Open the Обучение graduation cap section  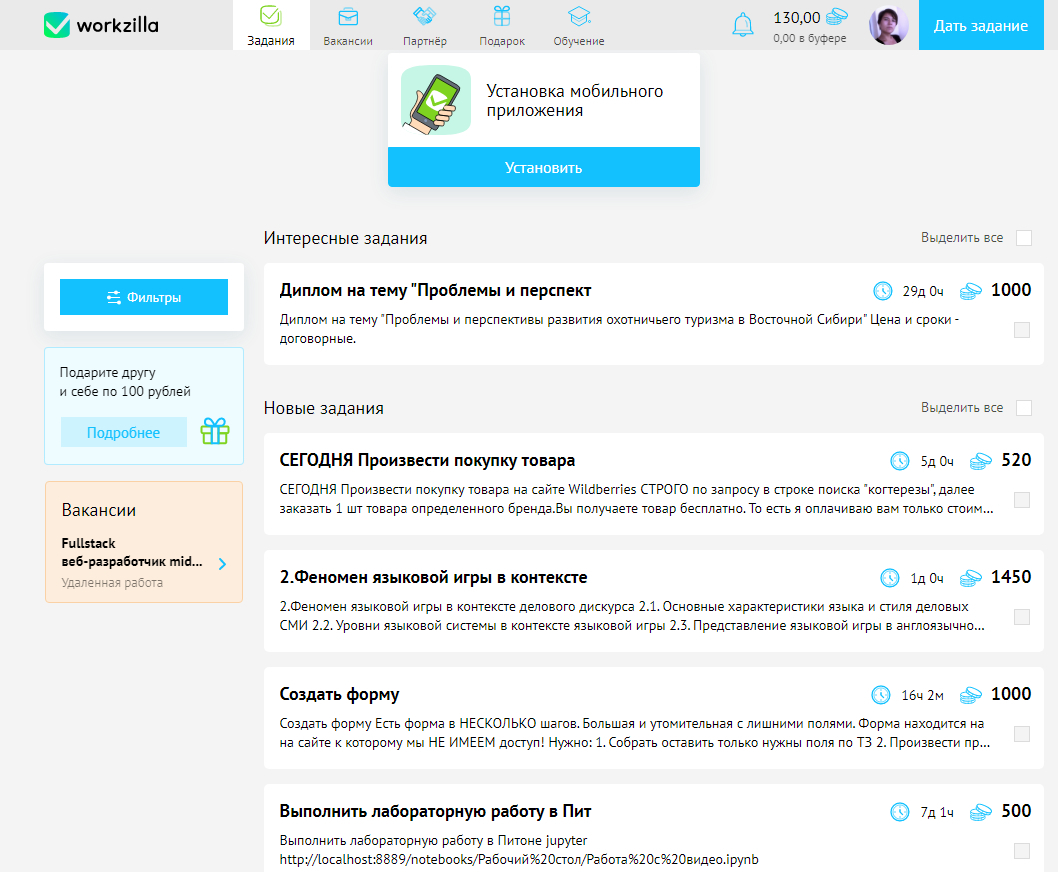579,25
